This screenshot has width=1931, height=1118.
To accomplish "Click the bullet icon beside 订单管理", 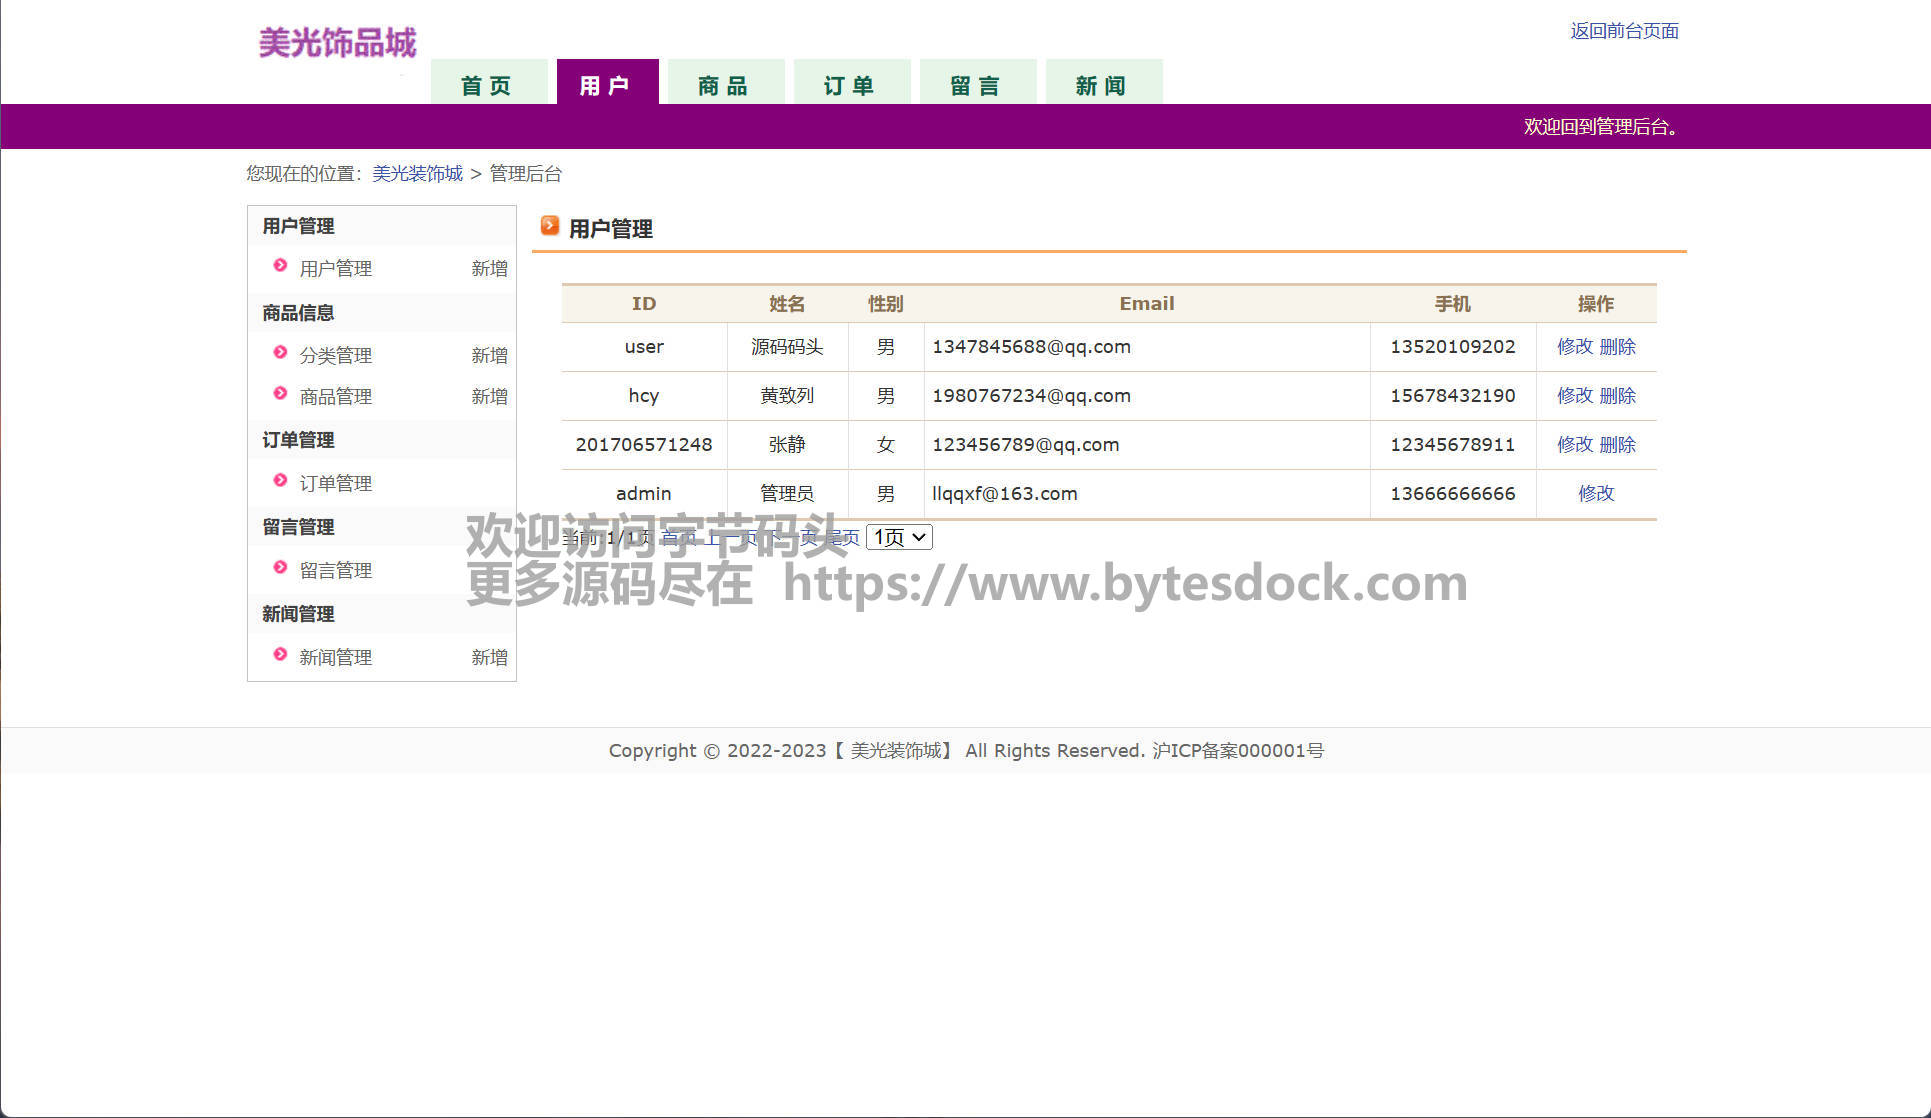I will [x=280, y=481].
